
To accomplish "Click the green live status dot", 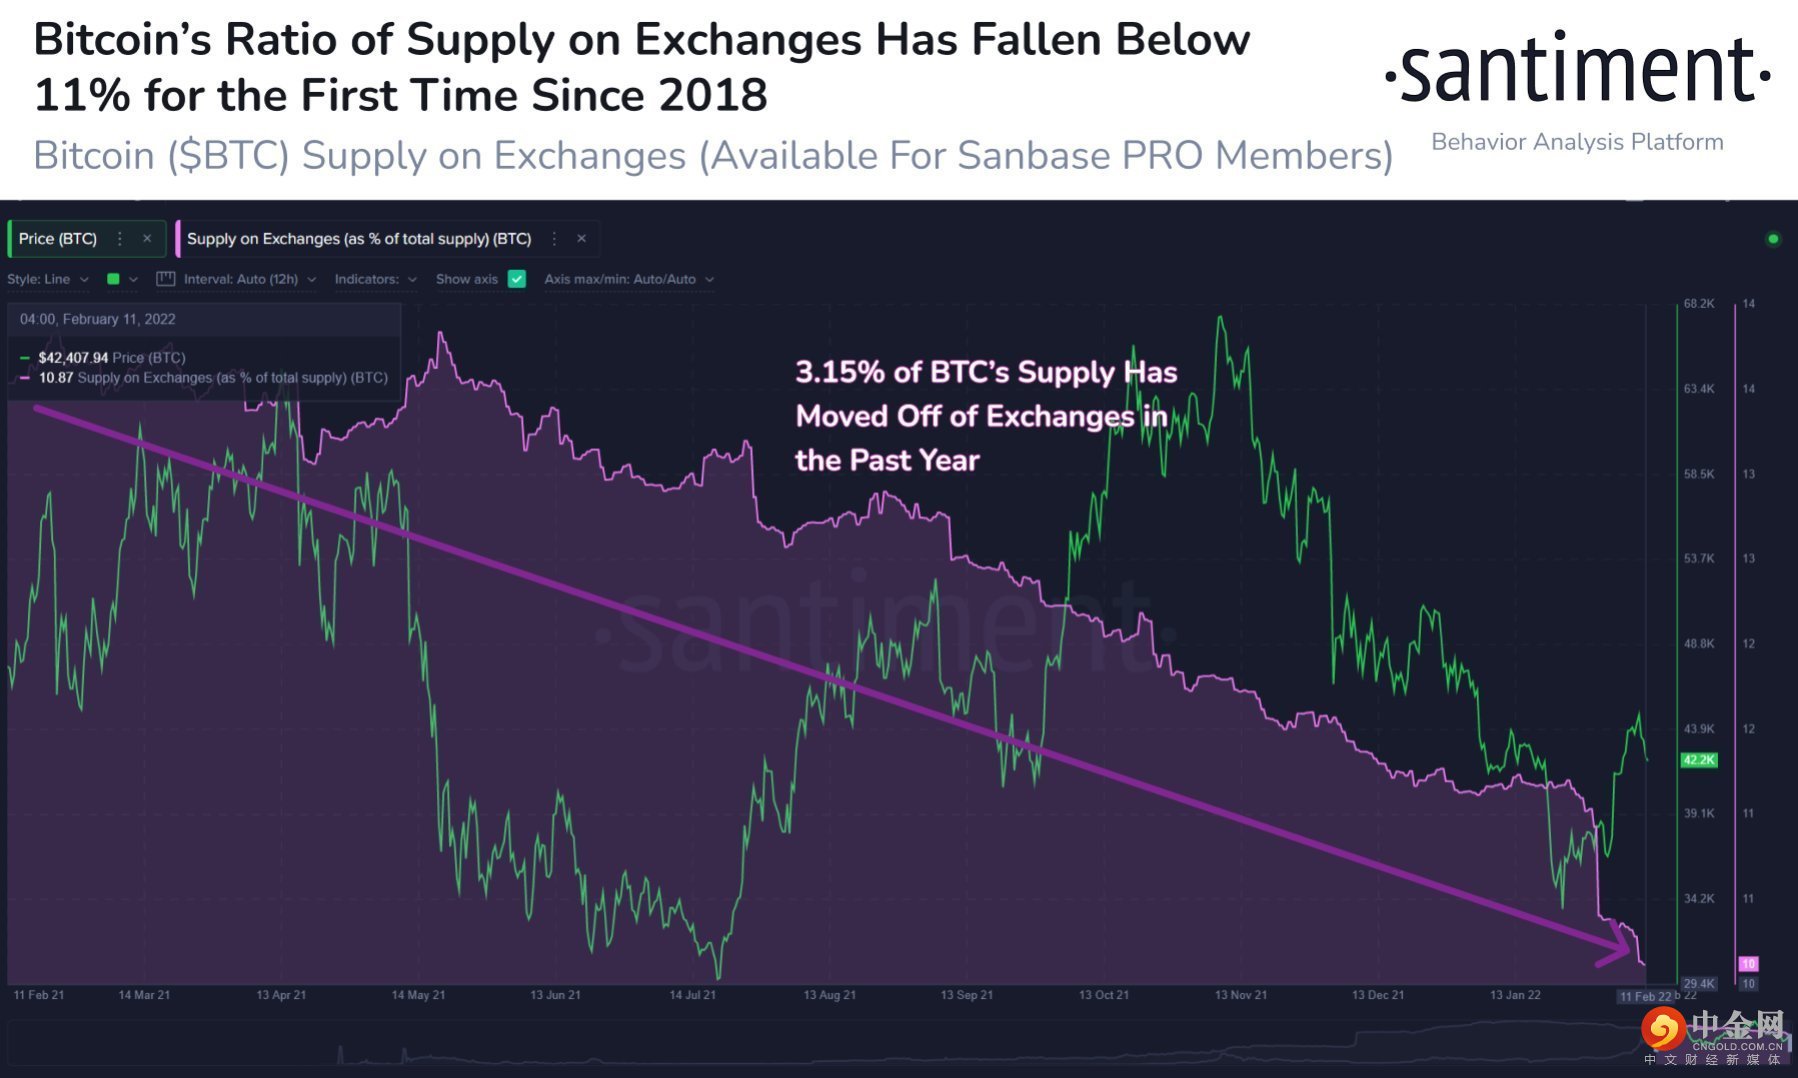I will [x=1773, y=239].
